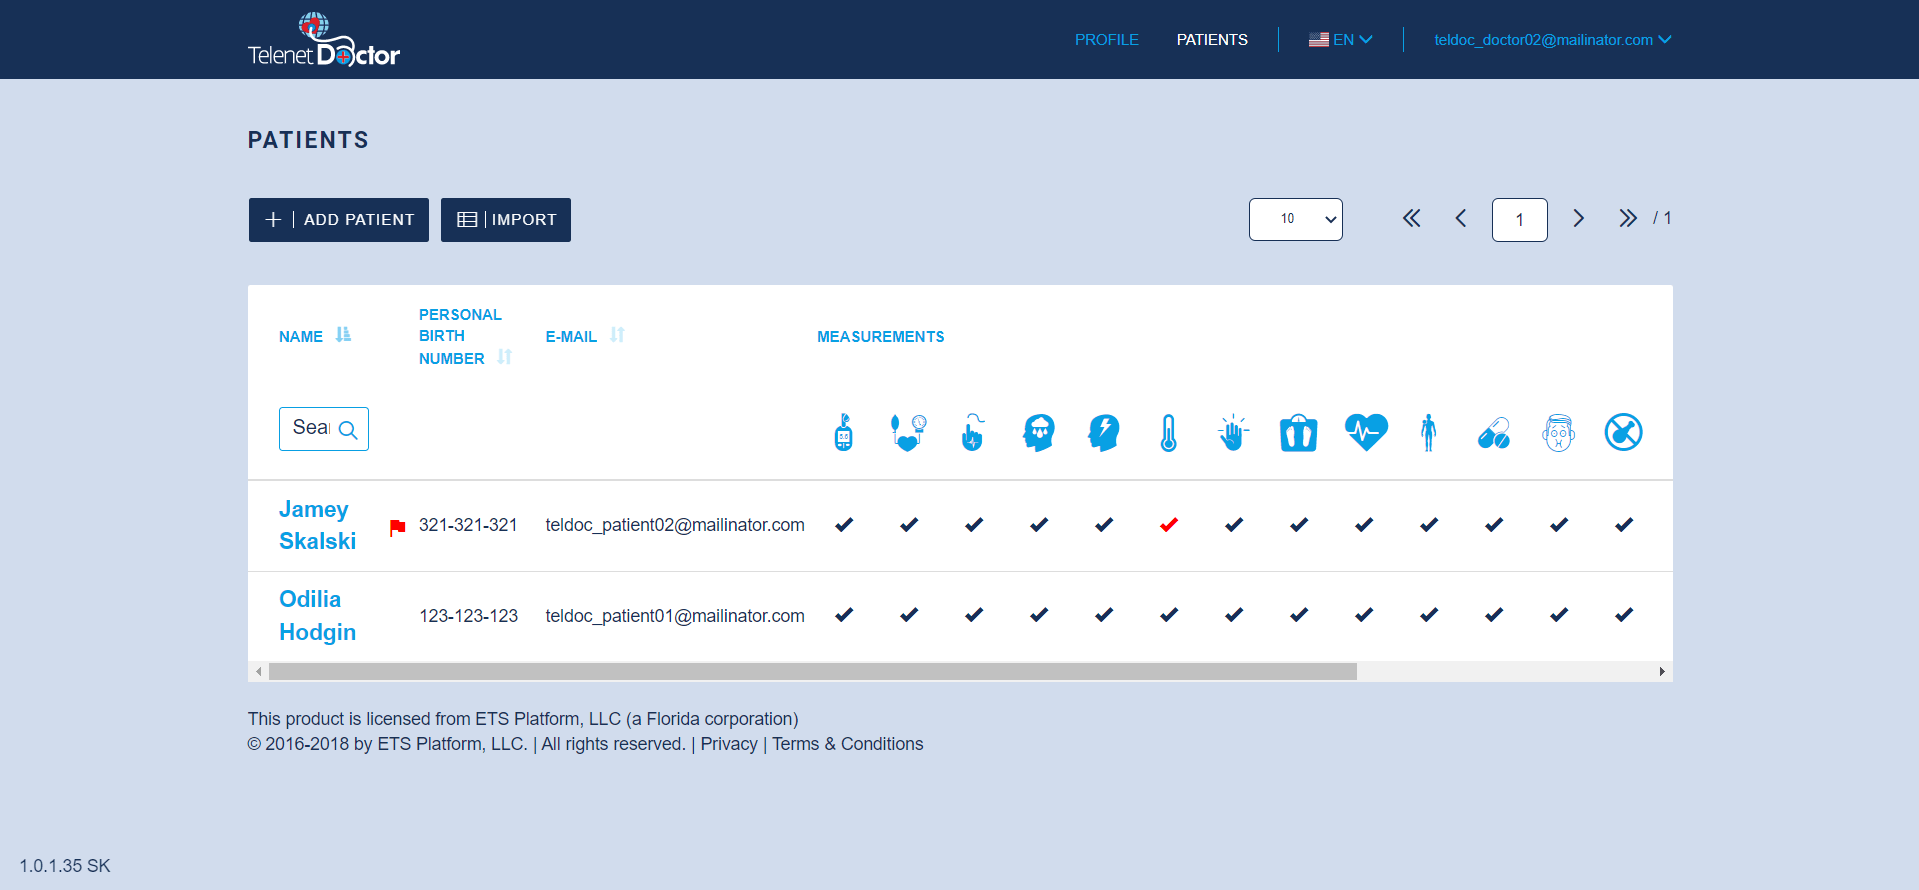This screenshot has width=1919, height=890.
Task: Click the birth number 123-123-123
Action: [468, 616]
